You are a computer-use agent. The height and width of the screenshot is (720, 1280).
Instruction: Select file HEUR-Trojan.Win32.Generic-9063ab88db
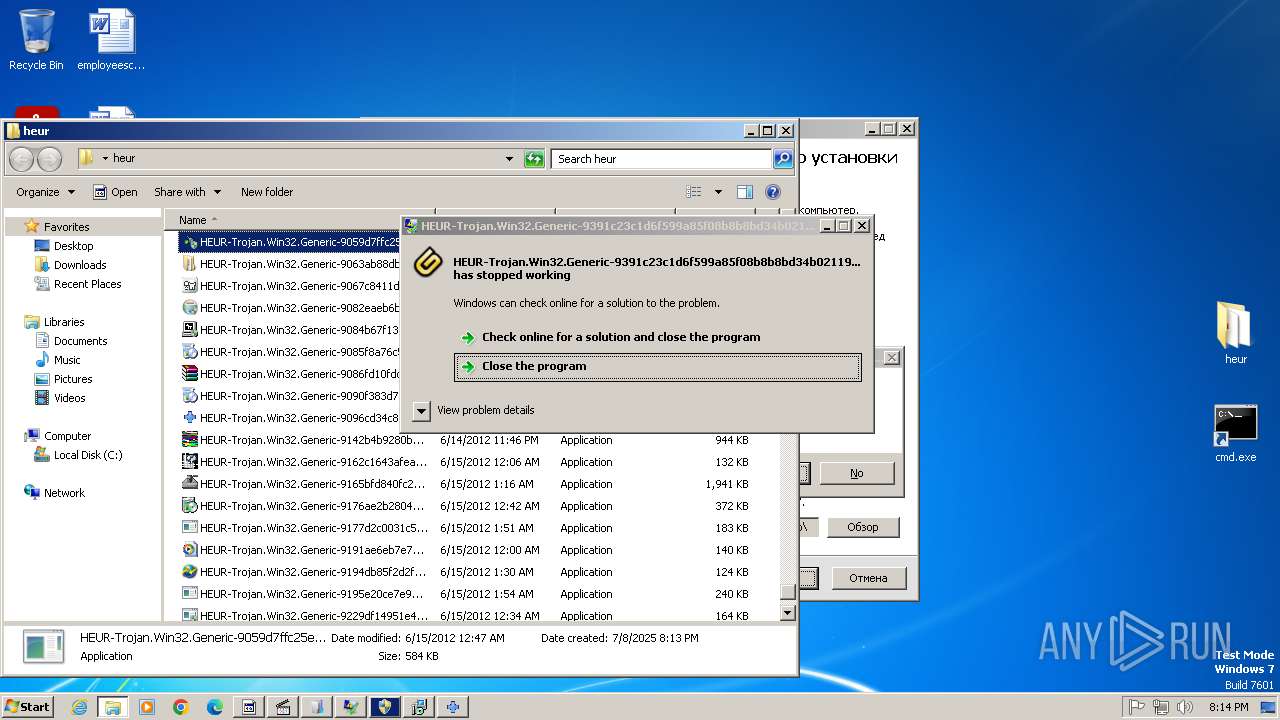point(290,264)
